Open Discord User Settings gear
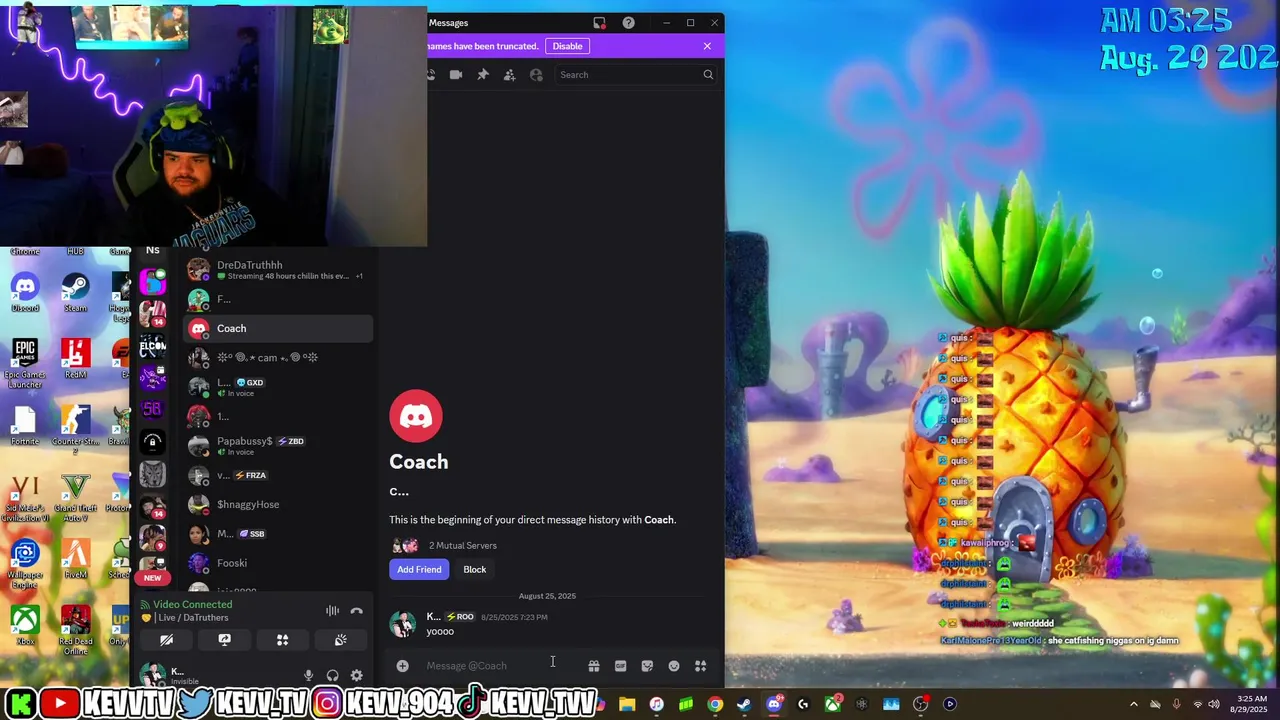The width and height of the screenshot is (1280, 720). [356, 676]
